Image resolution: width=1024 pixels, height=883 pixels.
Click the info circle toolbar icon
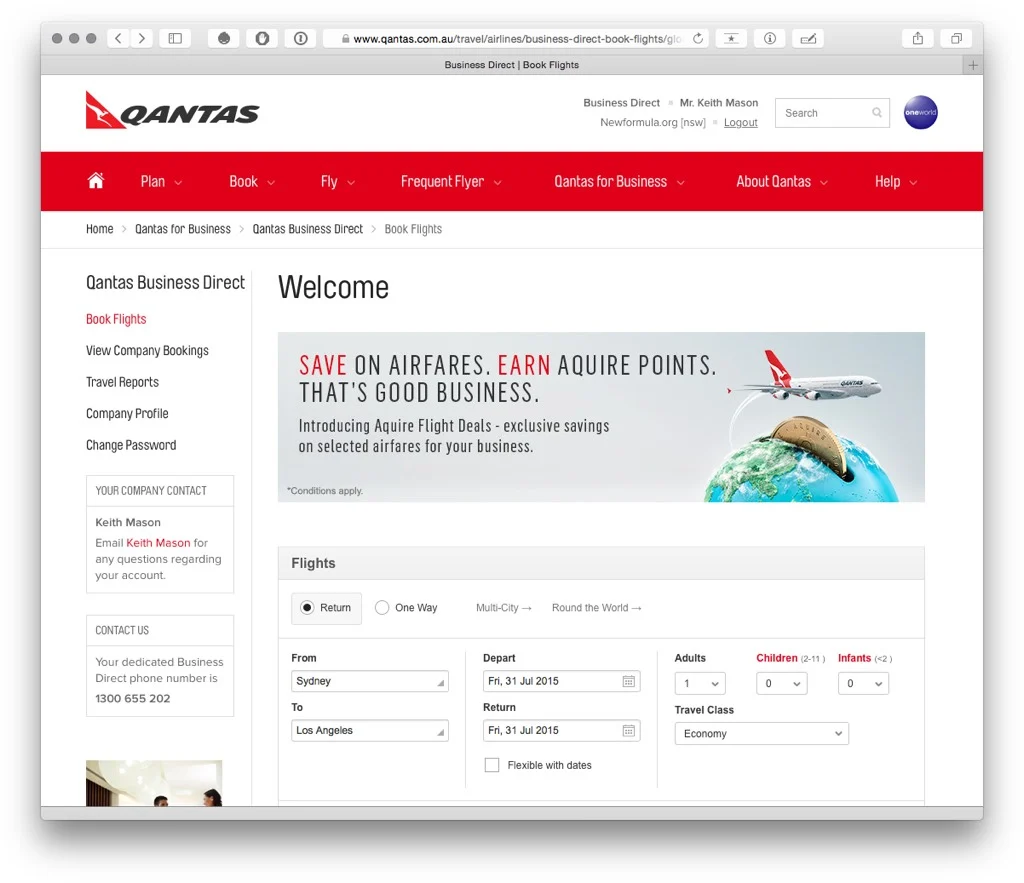pyautogui.click(x=770, y=39)
